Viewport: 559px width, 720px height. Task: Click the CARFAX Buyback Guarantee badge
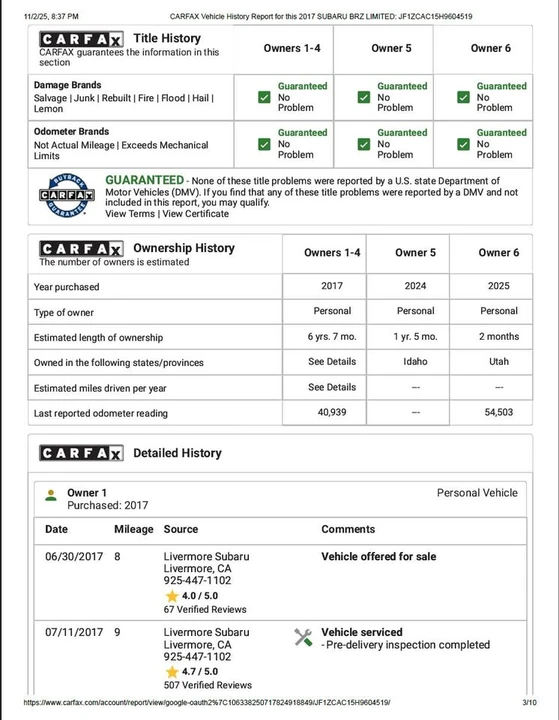tap(67, 196)
